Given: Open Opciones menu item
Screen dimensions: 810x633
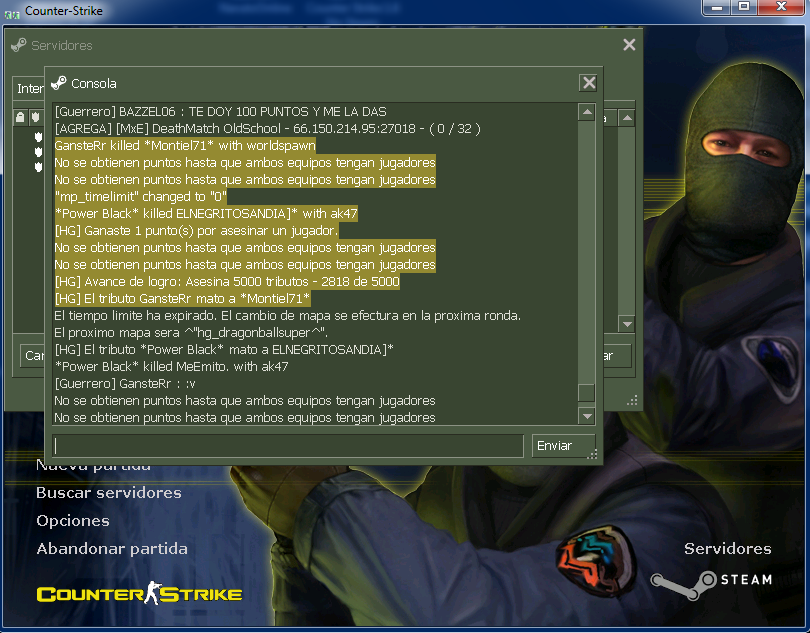Looking at the screenshot, I should point(73,520).
